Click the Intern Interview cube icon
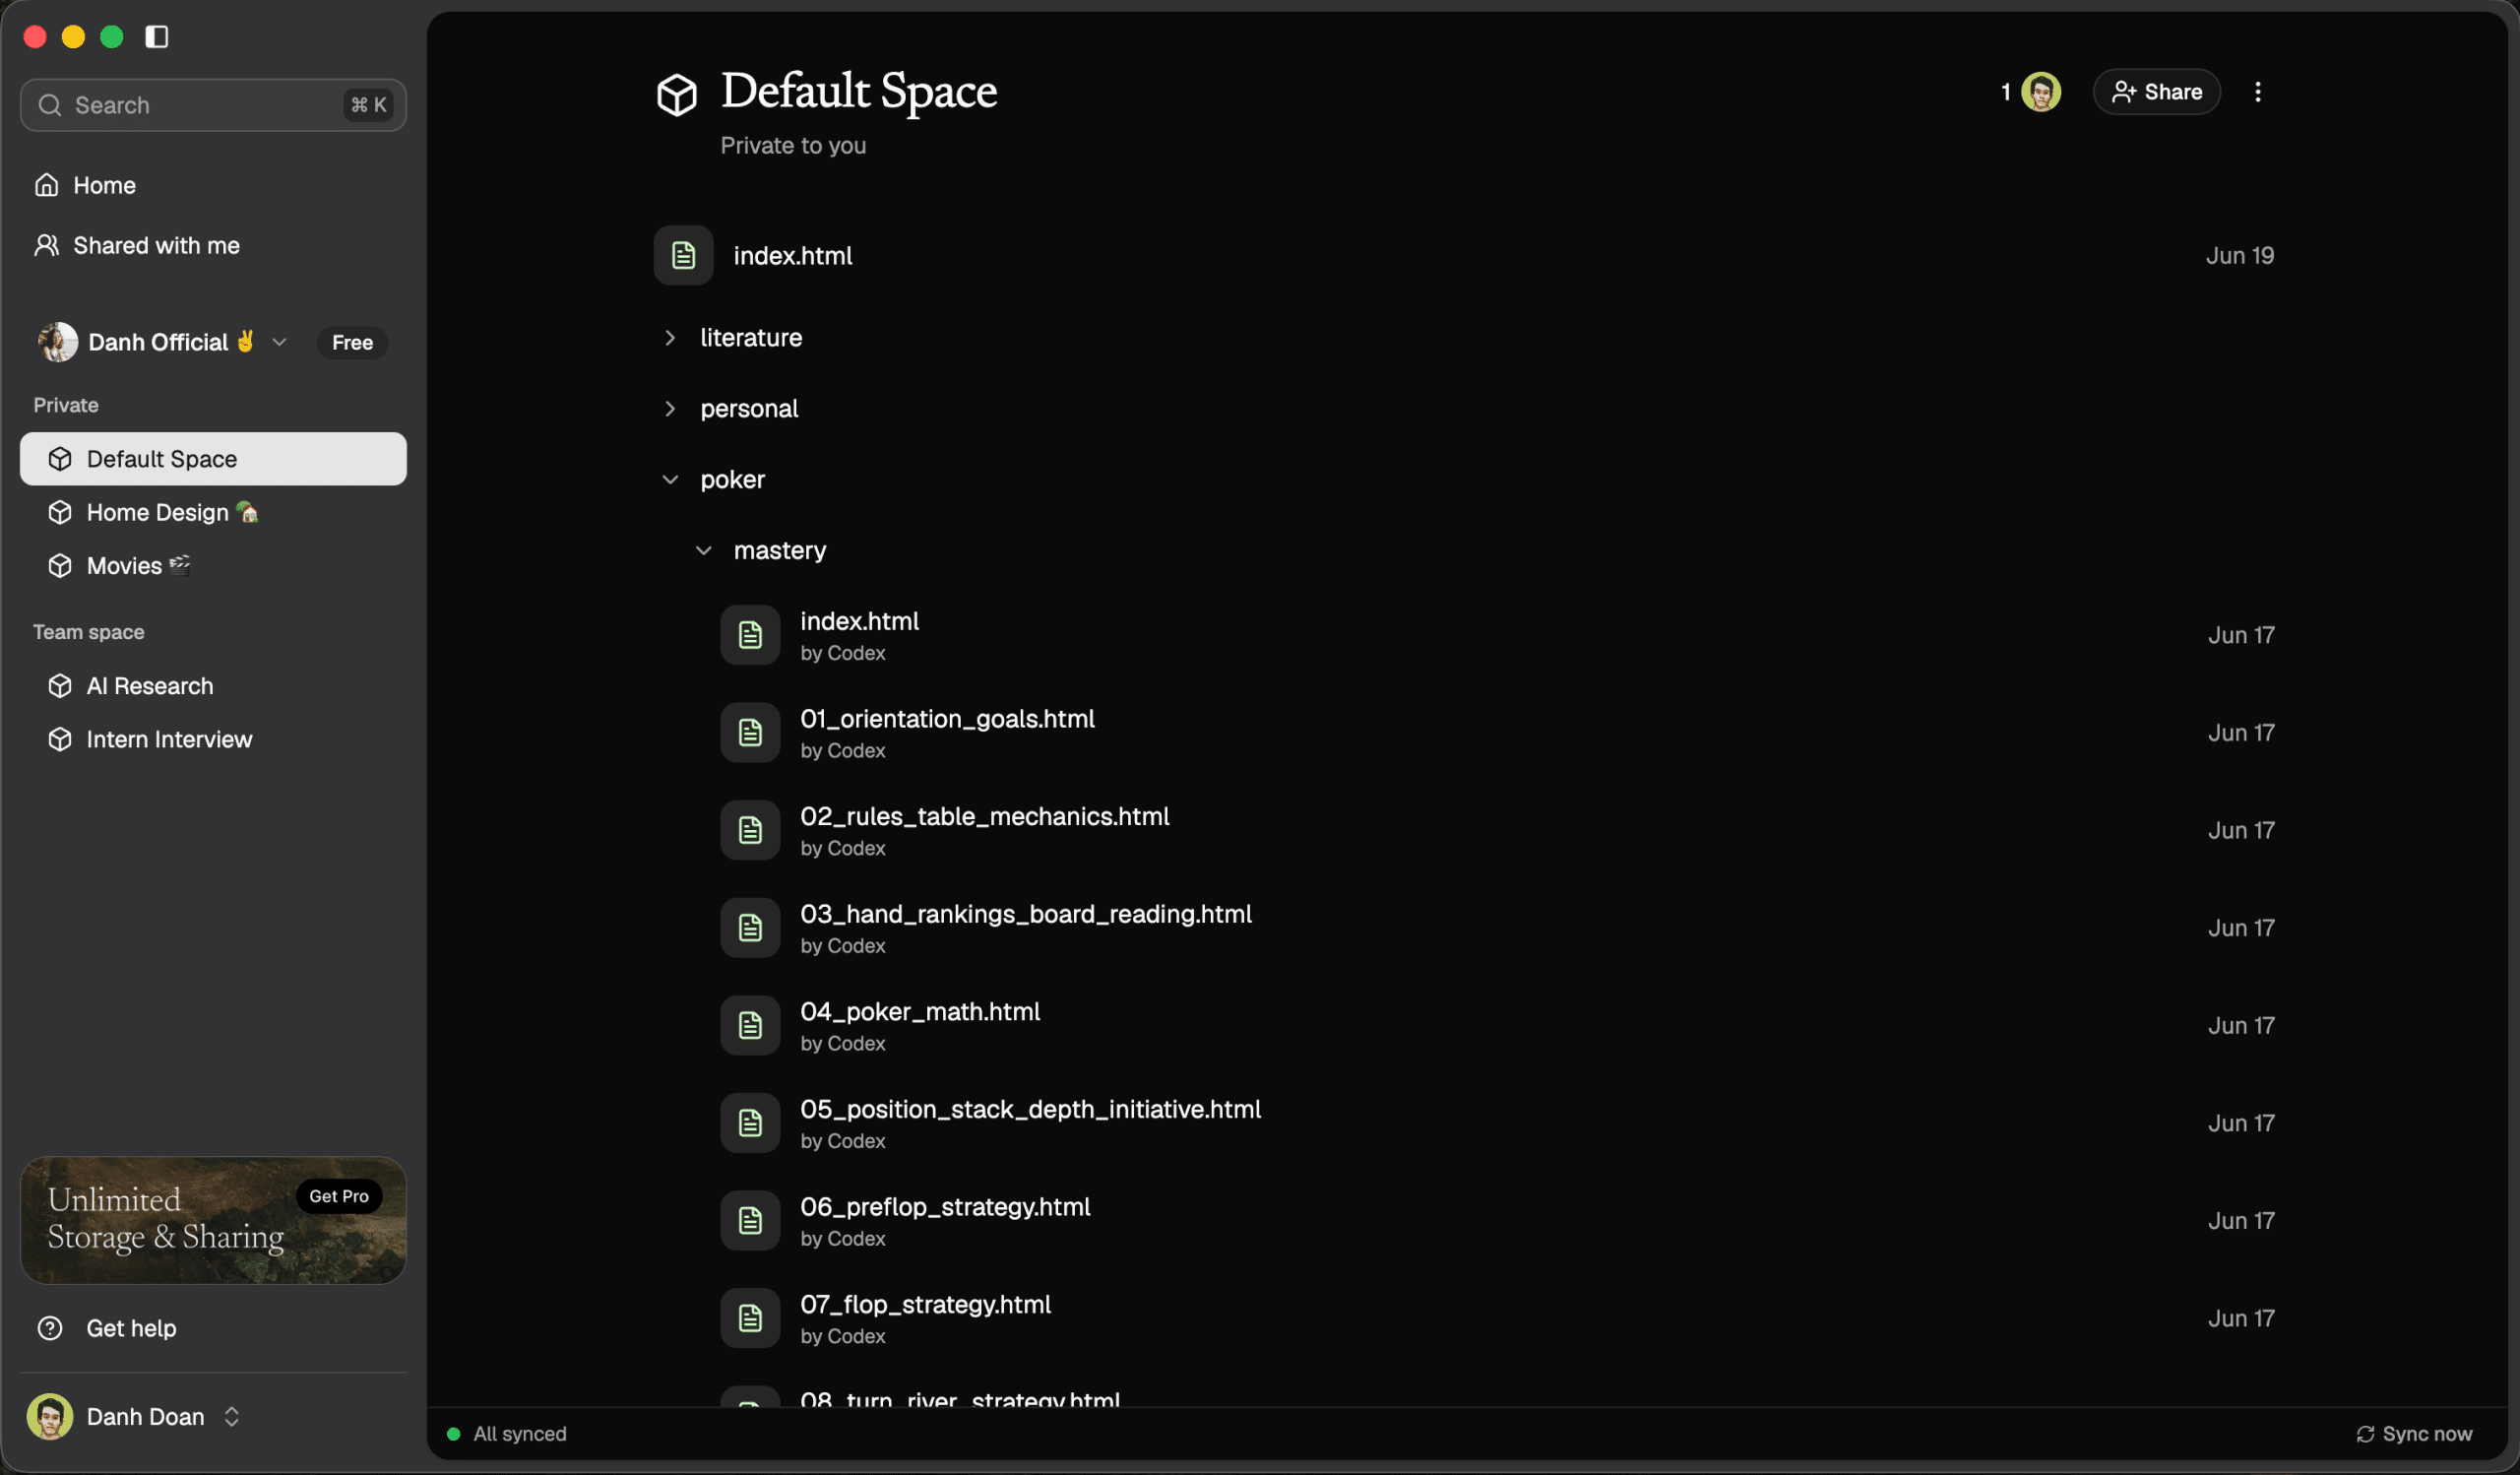 tap(60, 739)
